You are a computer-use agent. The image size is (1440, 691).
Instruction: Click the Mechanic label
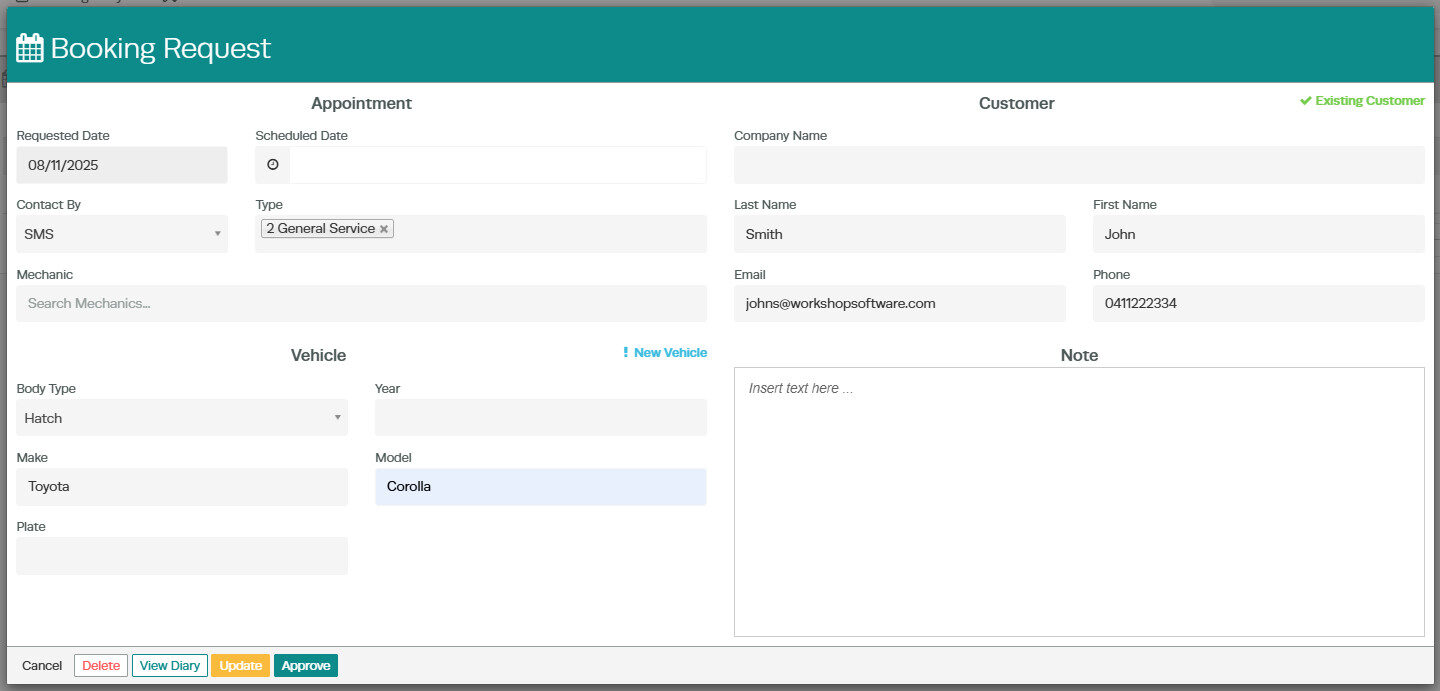[45, 274]
